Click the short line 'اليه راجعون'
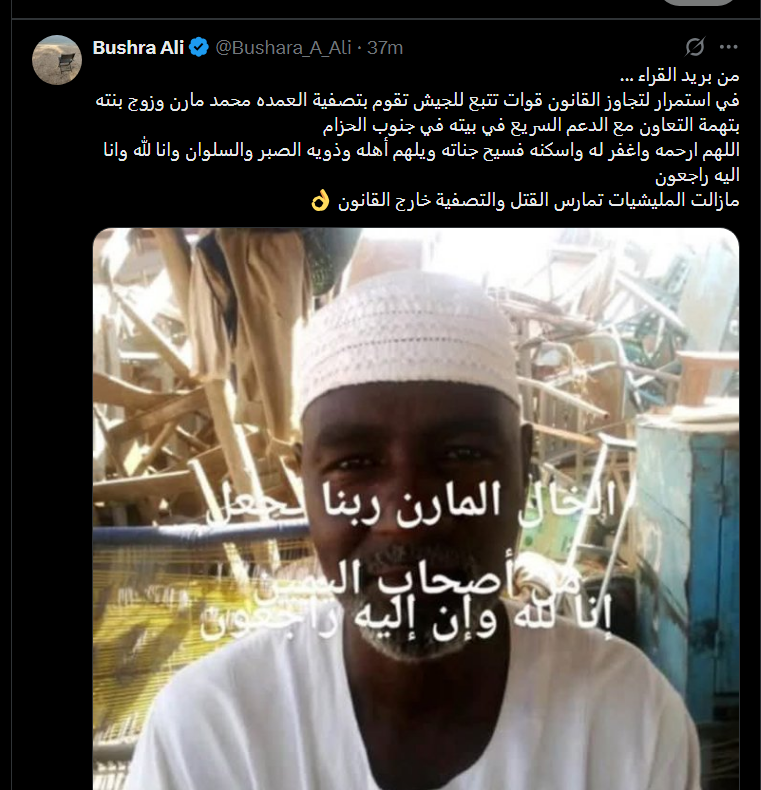This screenshot has width=761, height=790. point(697,175)
